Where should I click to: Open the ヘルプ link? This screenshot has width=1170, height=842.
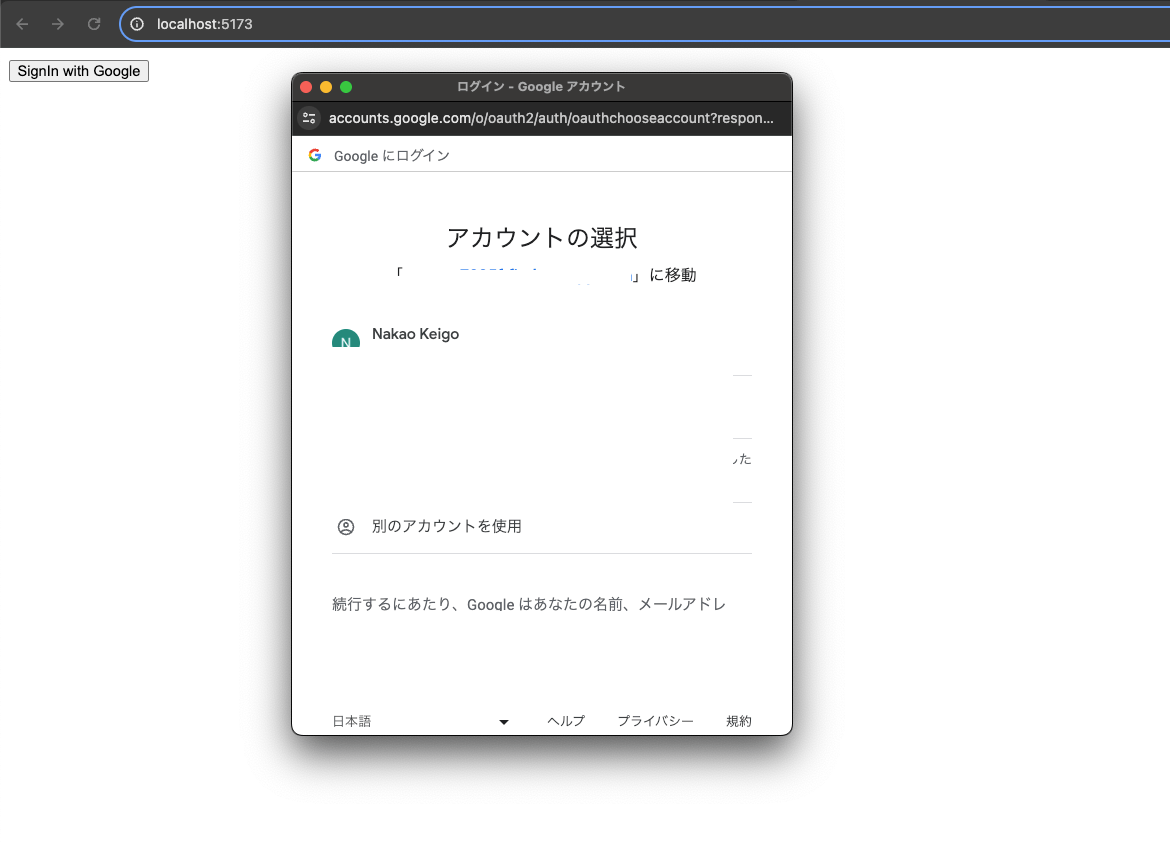pos(566,721)
